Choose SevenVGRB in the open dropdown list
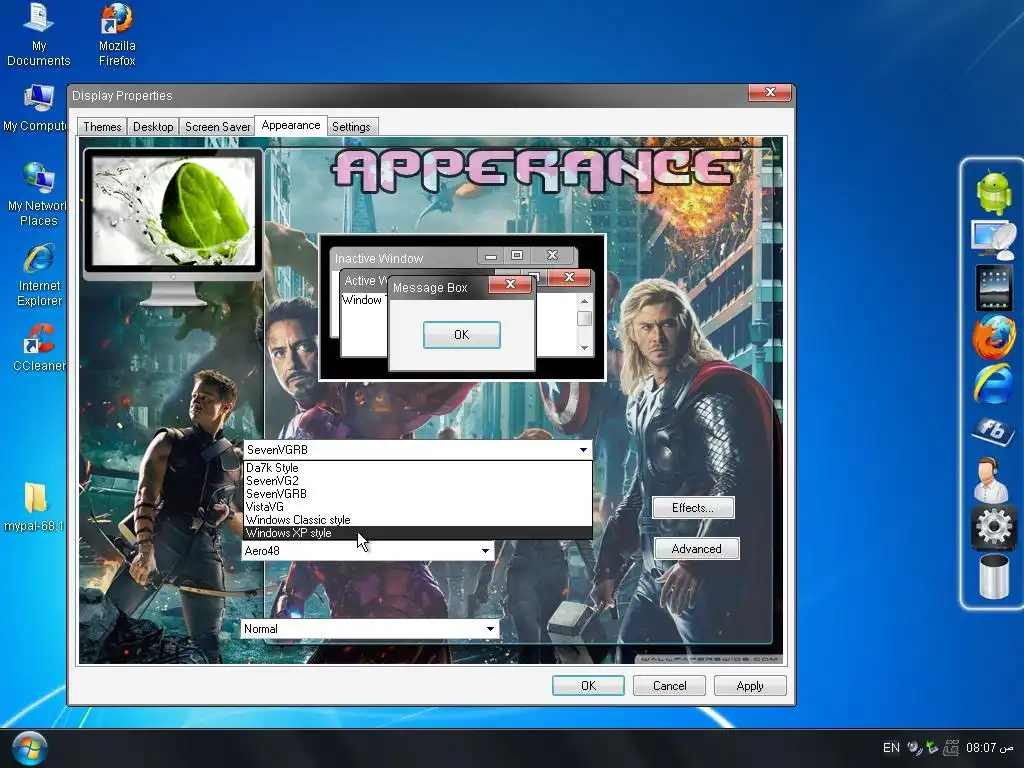This screenshot has width=1024, height=768. tap(417, 494)
